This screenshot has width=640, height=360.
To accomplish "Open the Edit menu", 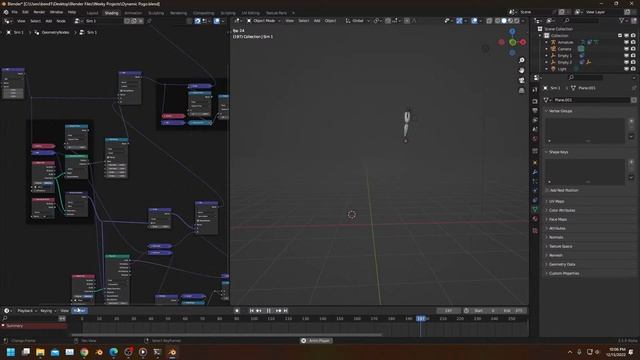I will [25, 12].
